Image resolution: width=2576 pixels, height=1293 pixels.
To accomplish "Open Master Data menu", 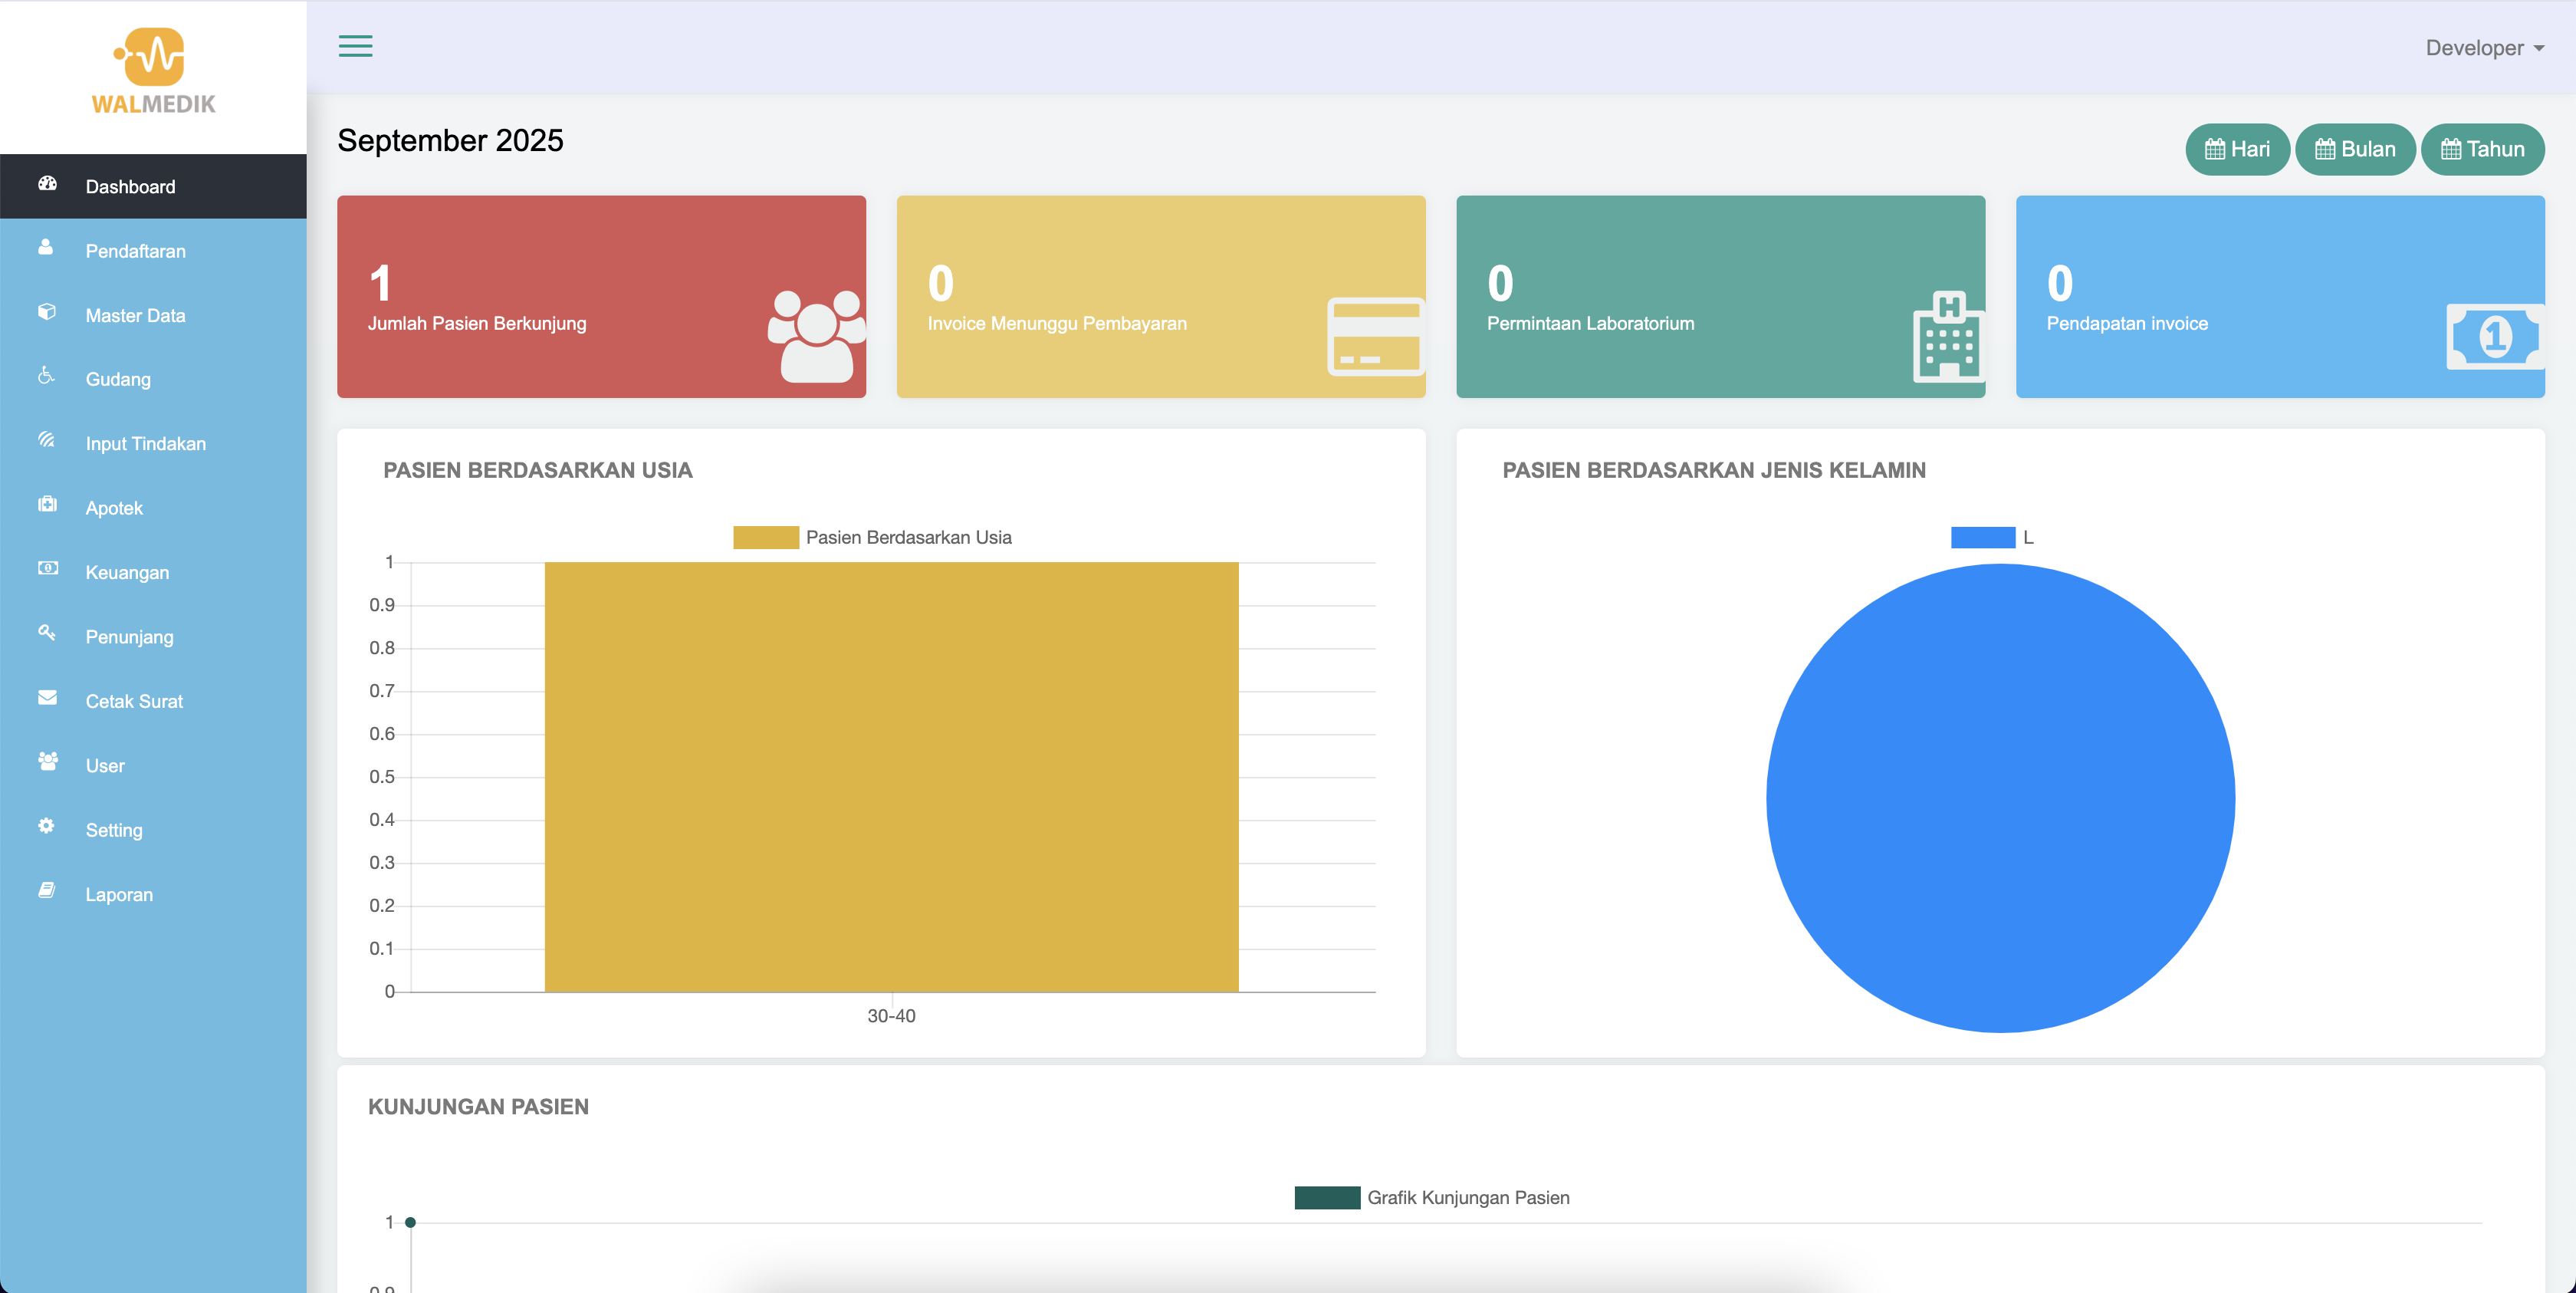I will click(153, 315).
